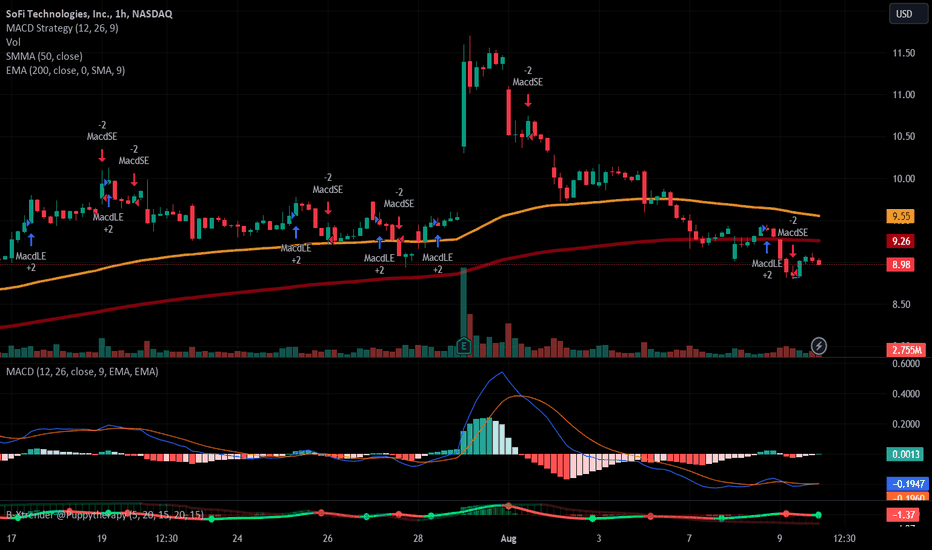The height and width of the screenshot is (550, 932).
Task: Click the SMMA (50, close) legend
Action: tap(44, 56)
